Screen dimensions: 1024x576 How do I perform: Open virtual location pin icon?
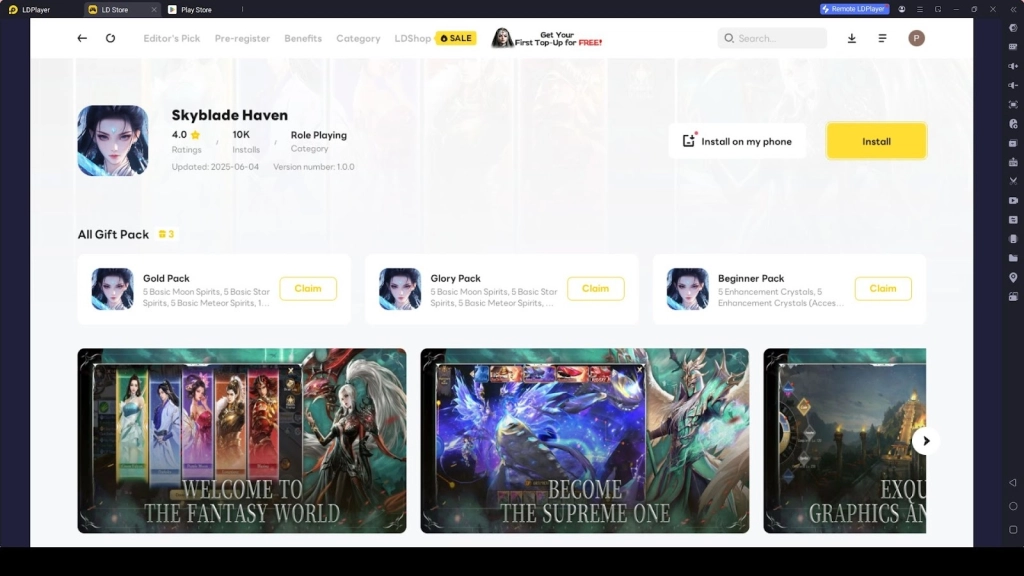pyautogui.click(x=1013, y=278)
